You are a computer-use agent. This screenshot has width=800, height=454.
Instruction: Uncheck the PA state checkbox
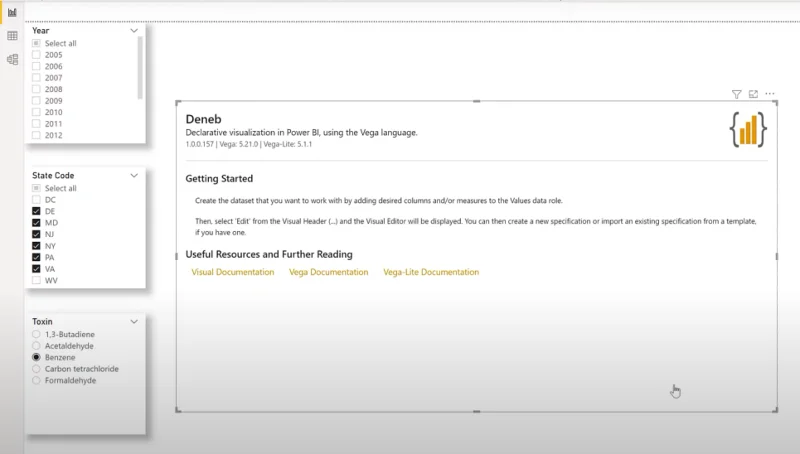[x=36, y=257]
